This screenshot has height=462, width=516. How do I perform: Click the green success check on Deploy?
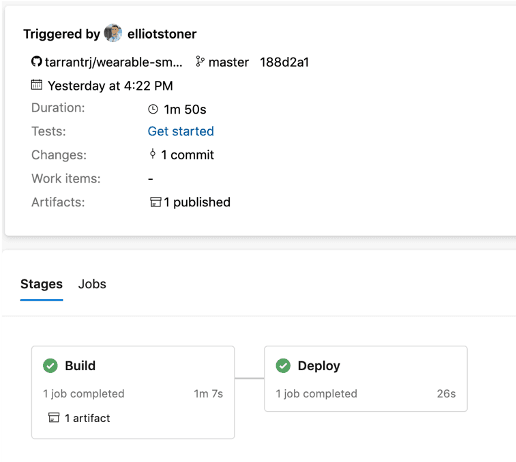[283, 366]
